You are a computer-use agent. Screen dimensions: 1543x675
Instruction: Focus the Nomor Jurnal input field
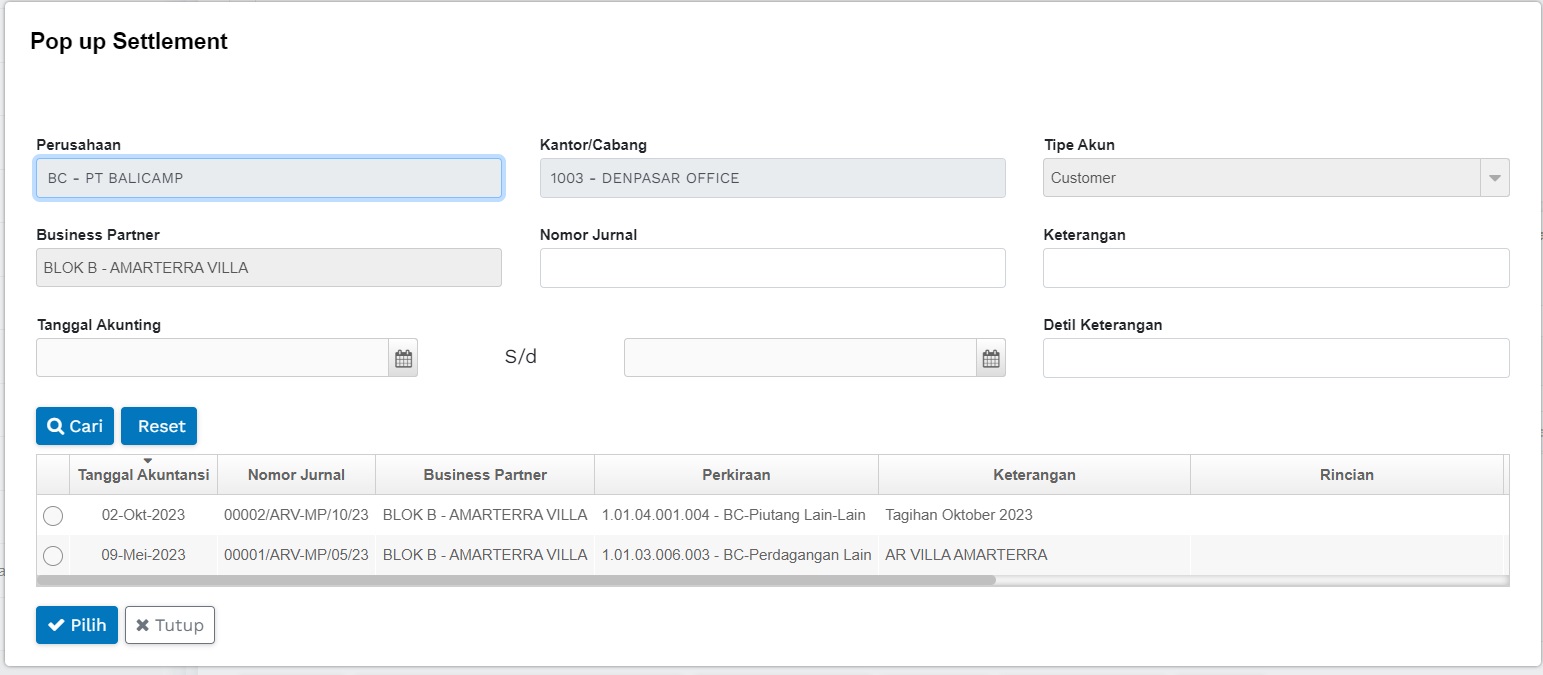772,268
